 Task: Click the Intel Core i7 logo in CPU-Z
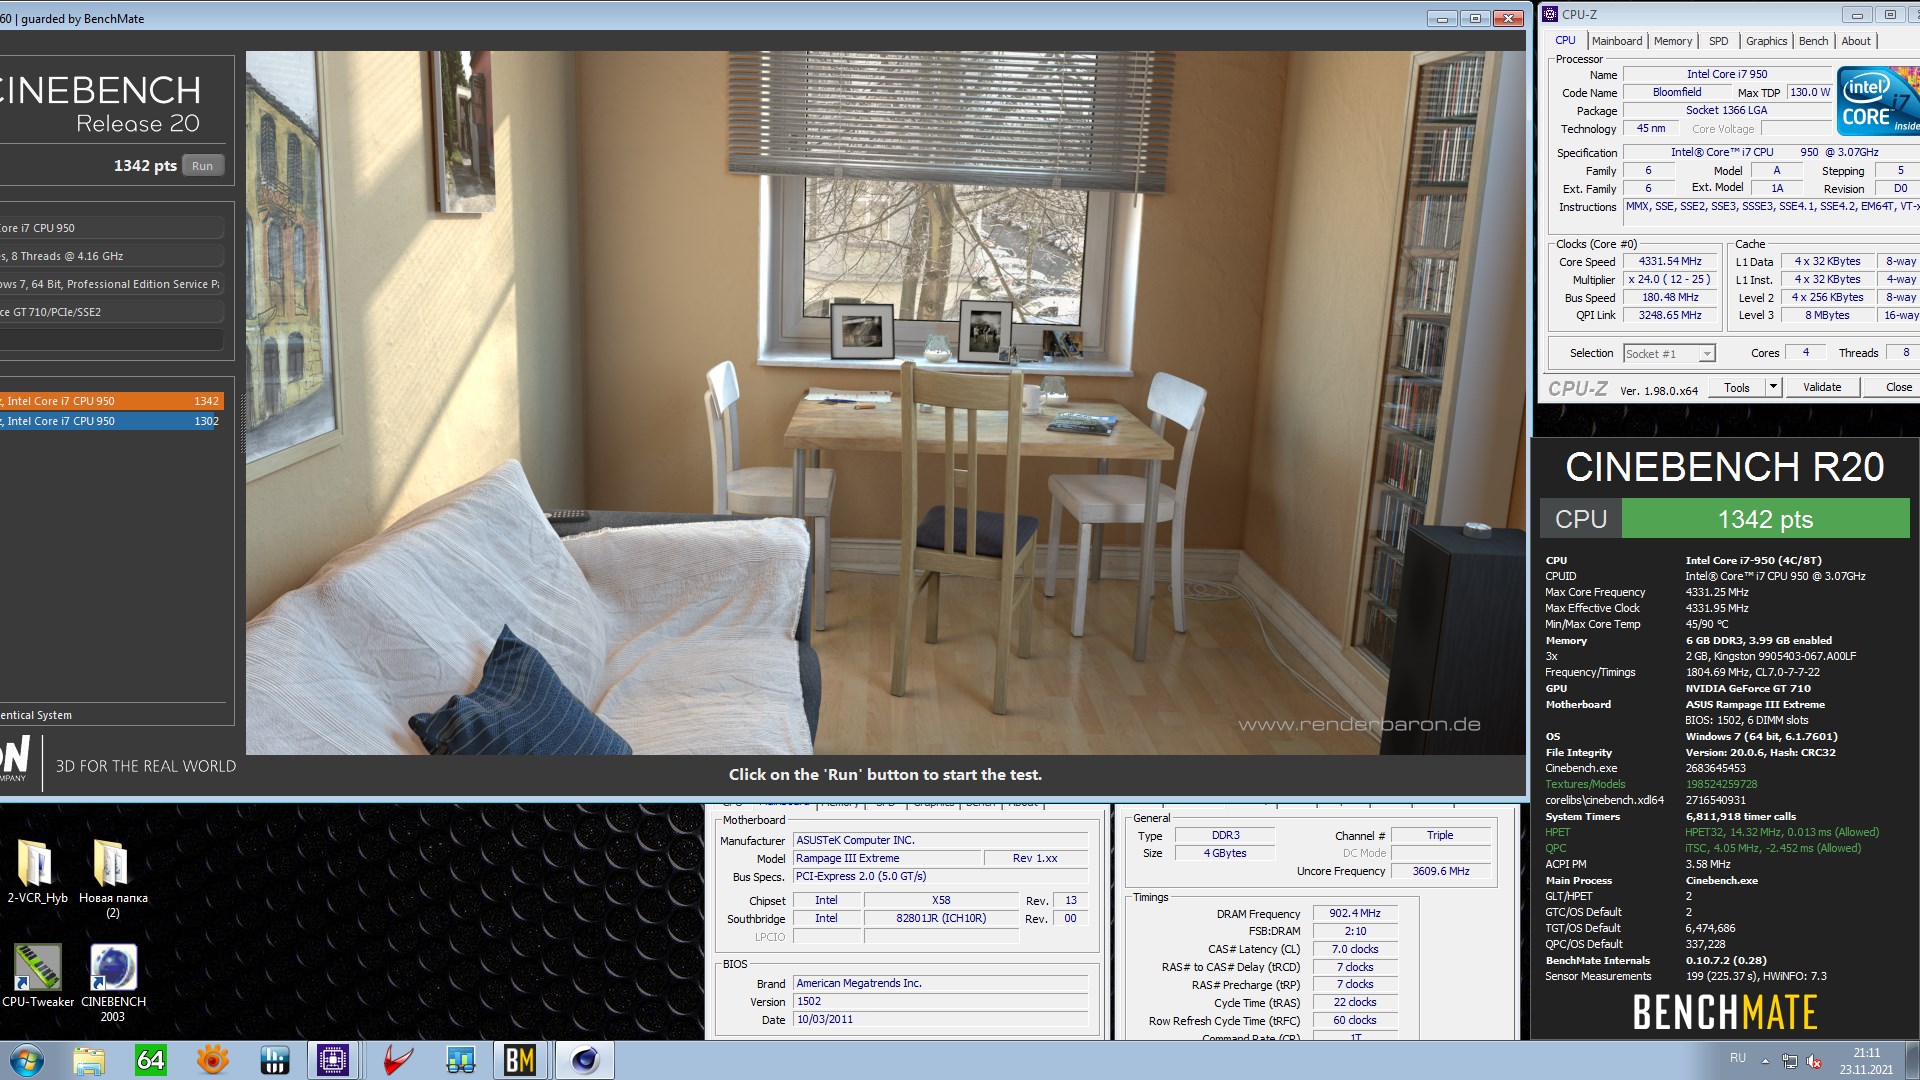tap(1878, 100)
